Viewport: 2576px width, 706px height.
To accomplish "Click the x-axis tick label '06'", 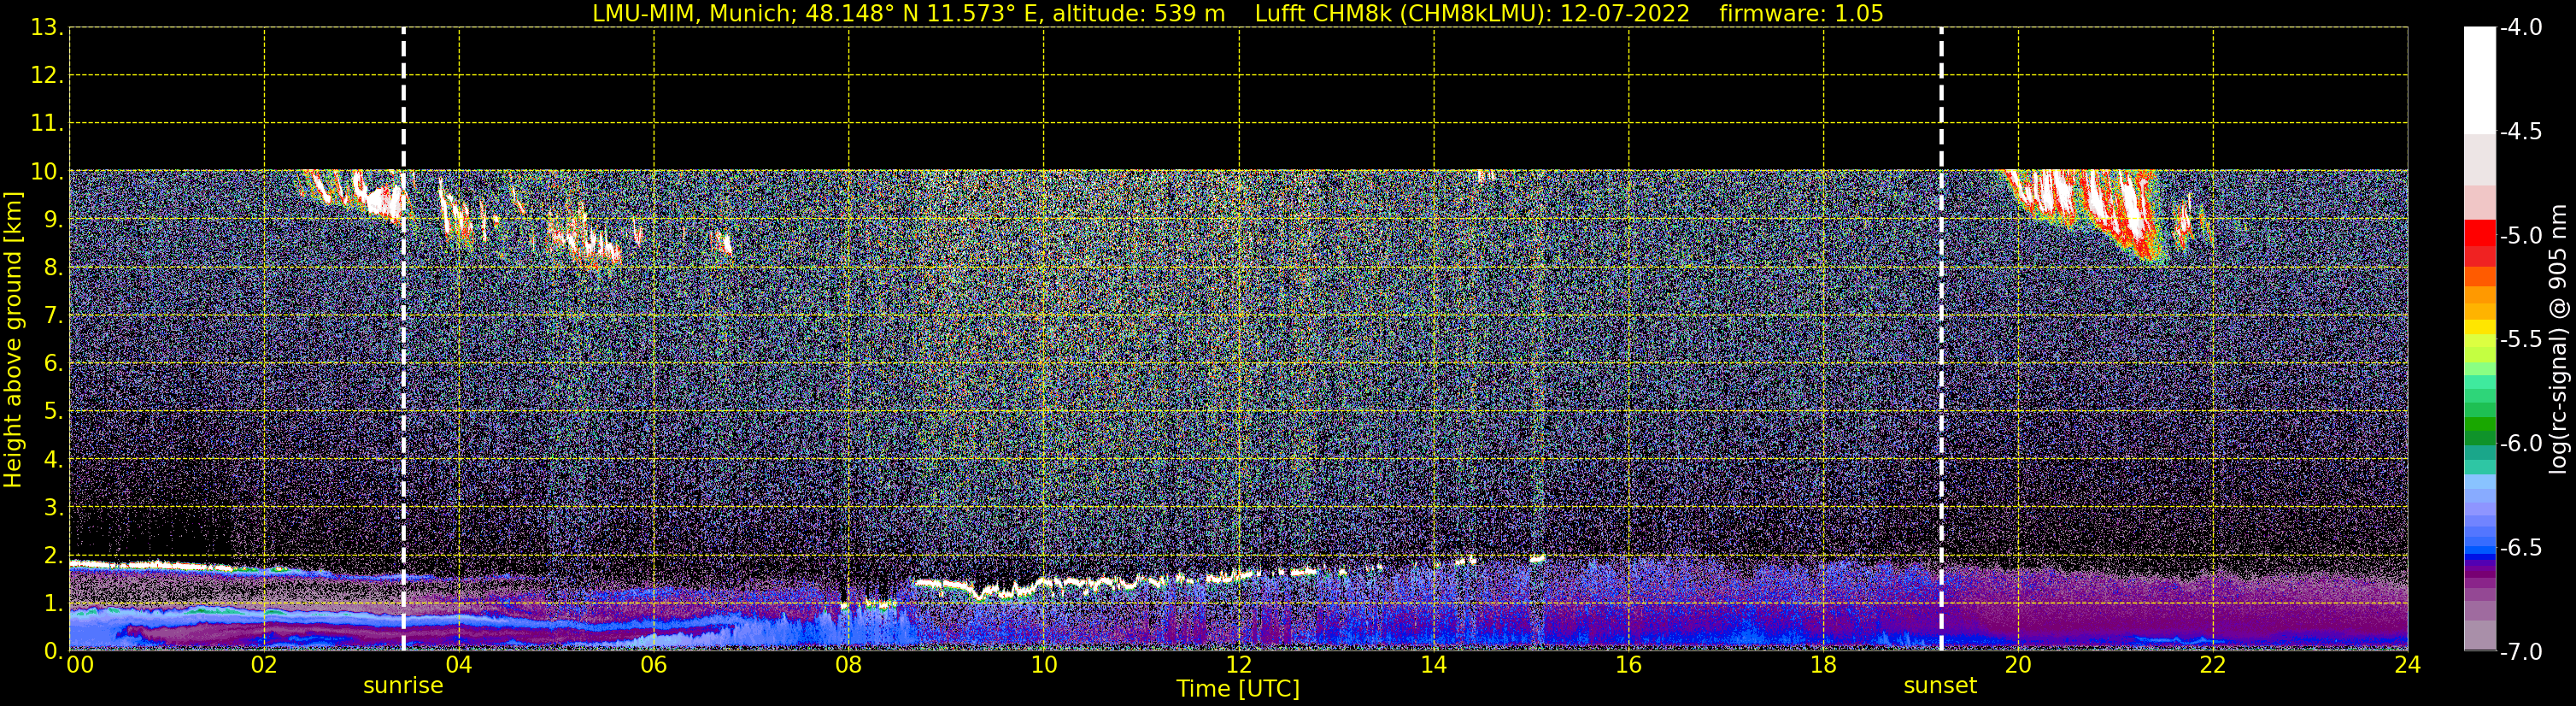I will point(654,665).
